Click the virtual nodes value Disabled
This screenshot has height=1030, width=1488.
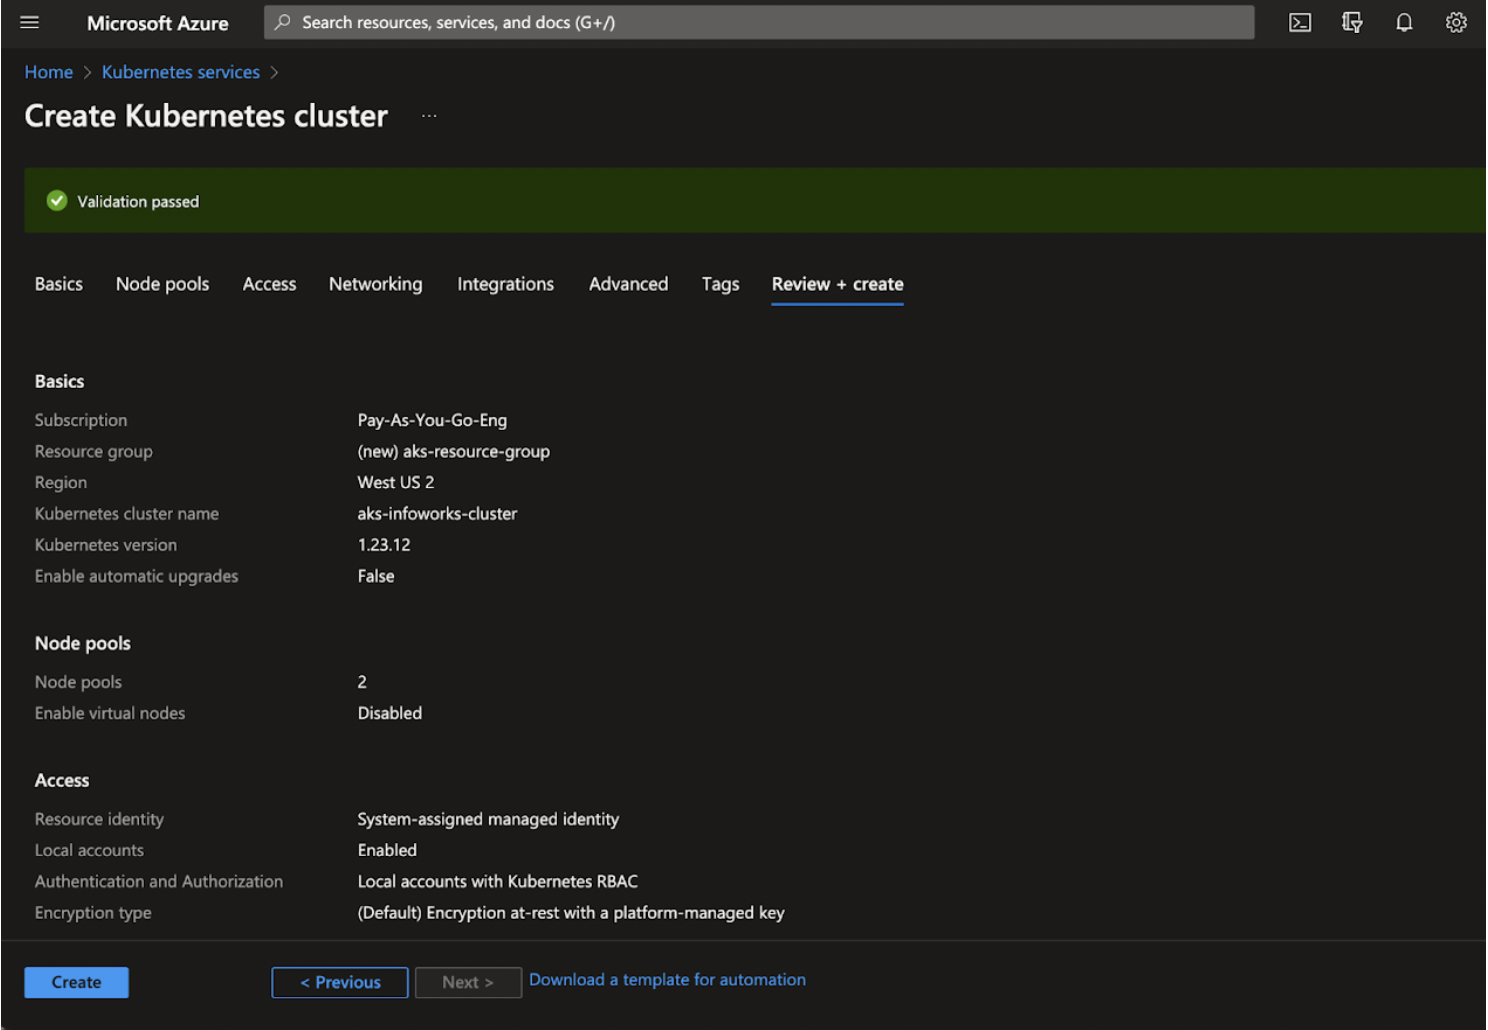pyautogui.click(x=390, y=713)
